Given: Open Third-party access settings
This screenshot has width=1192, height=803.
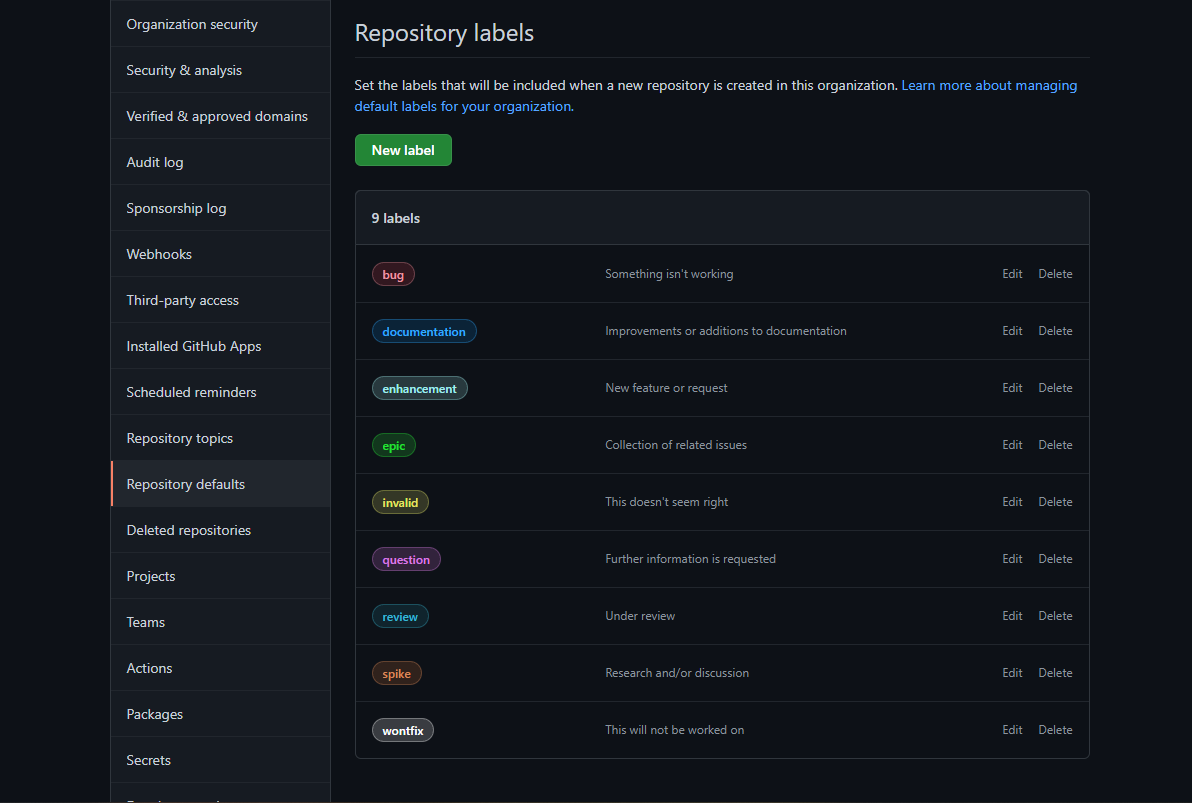Looking at the screenshot, I should click(220, 300).
